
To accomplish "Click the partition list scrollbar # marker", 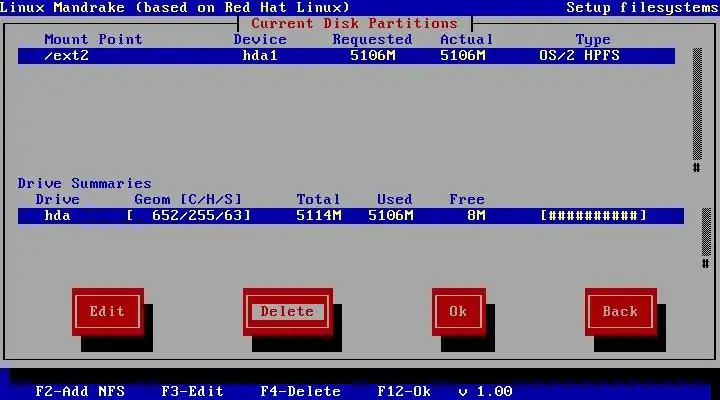I will click(697, 168).
